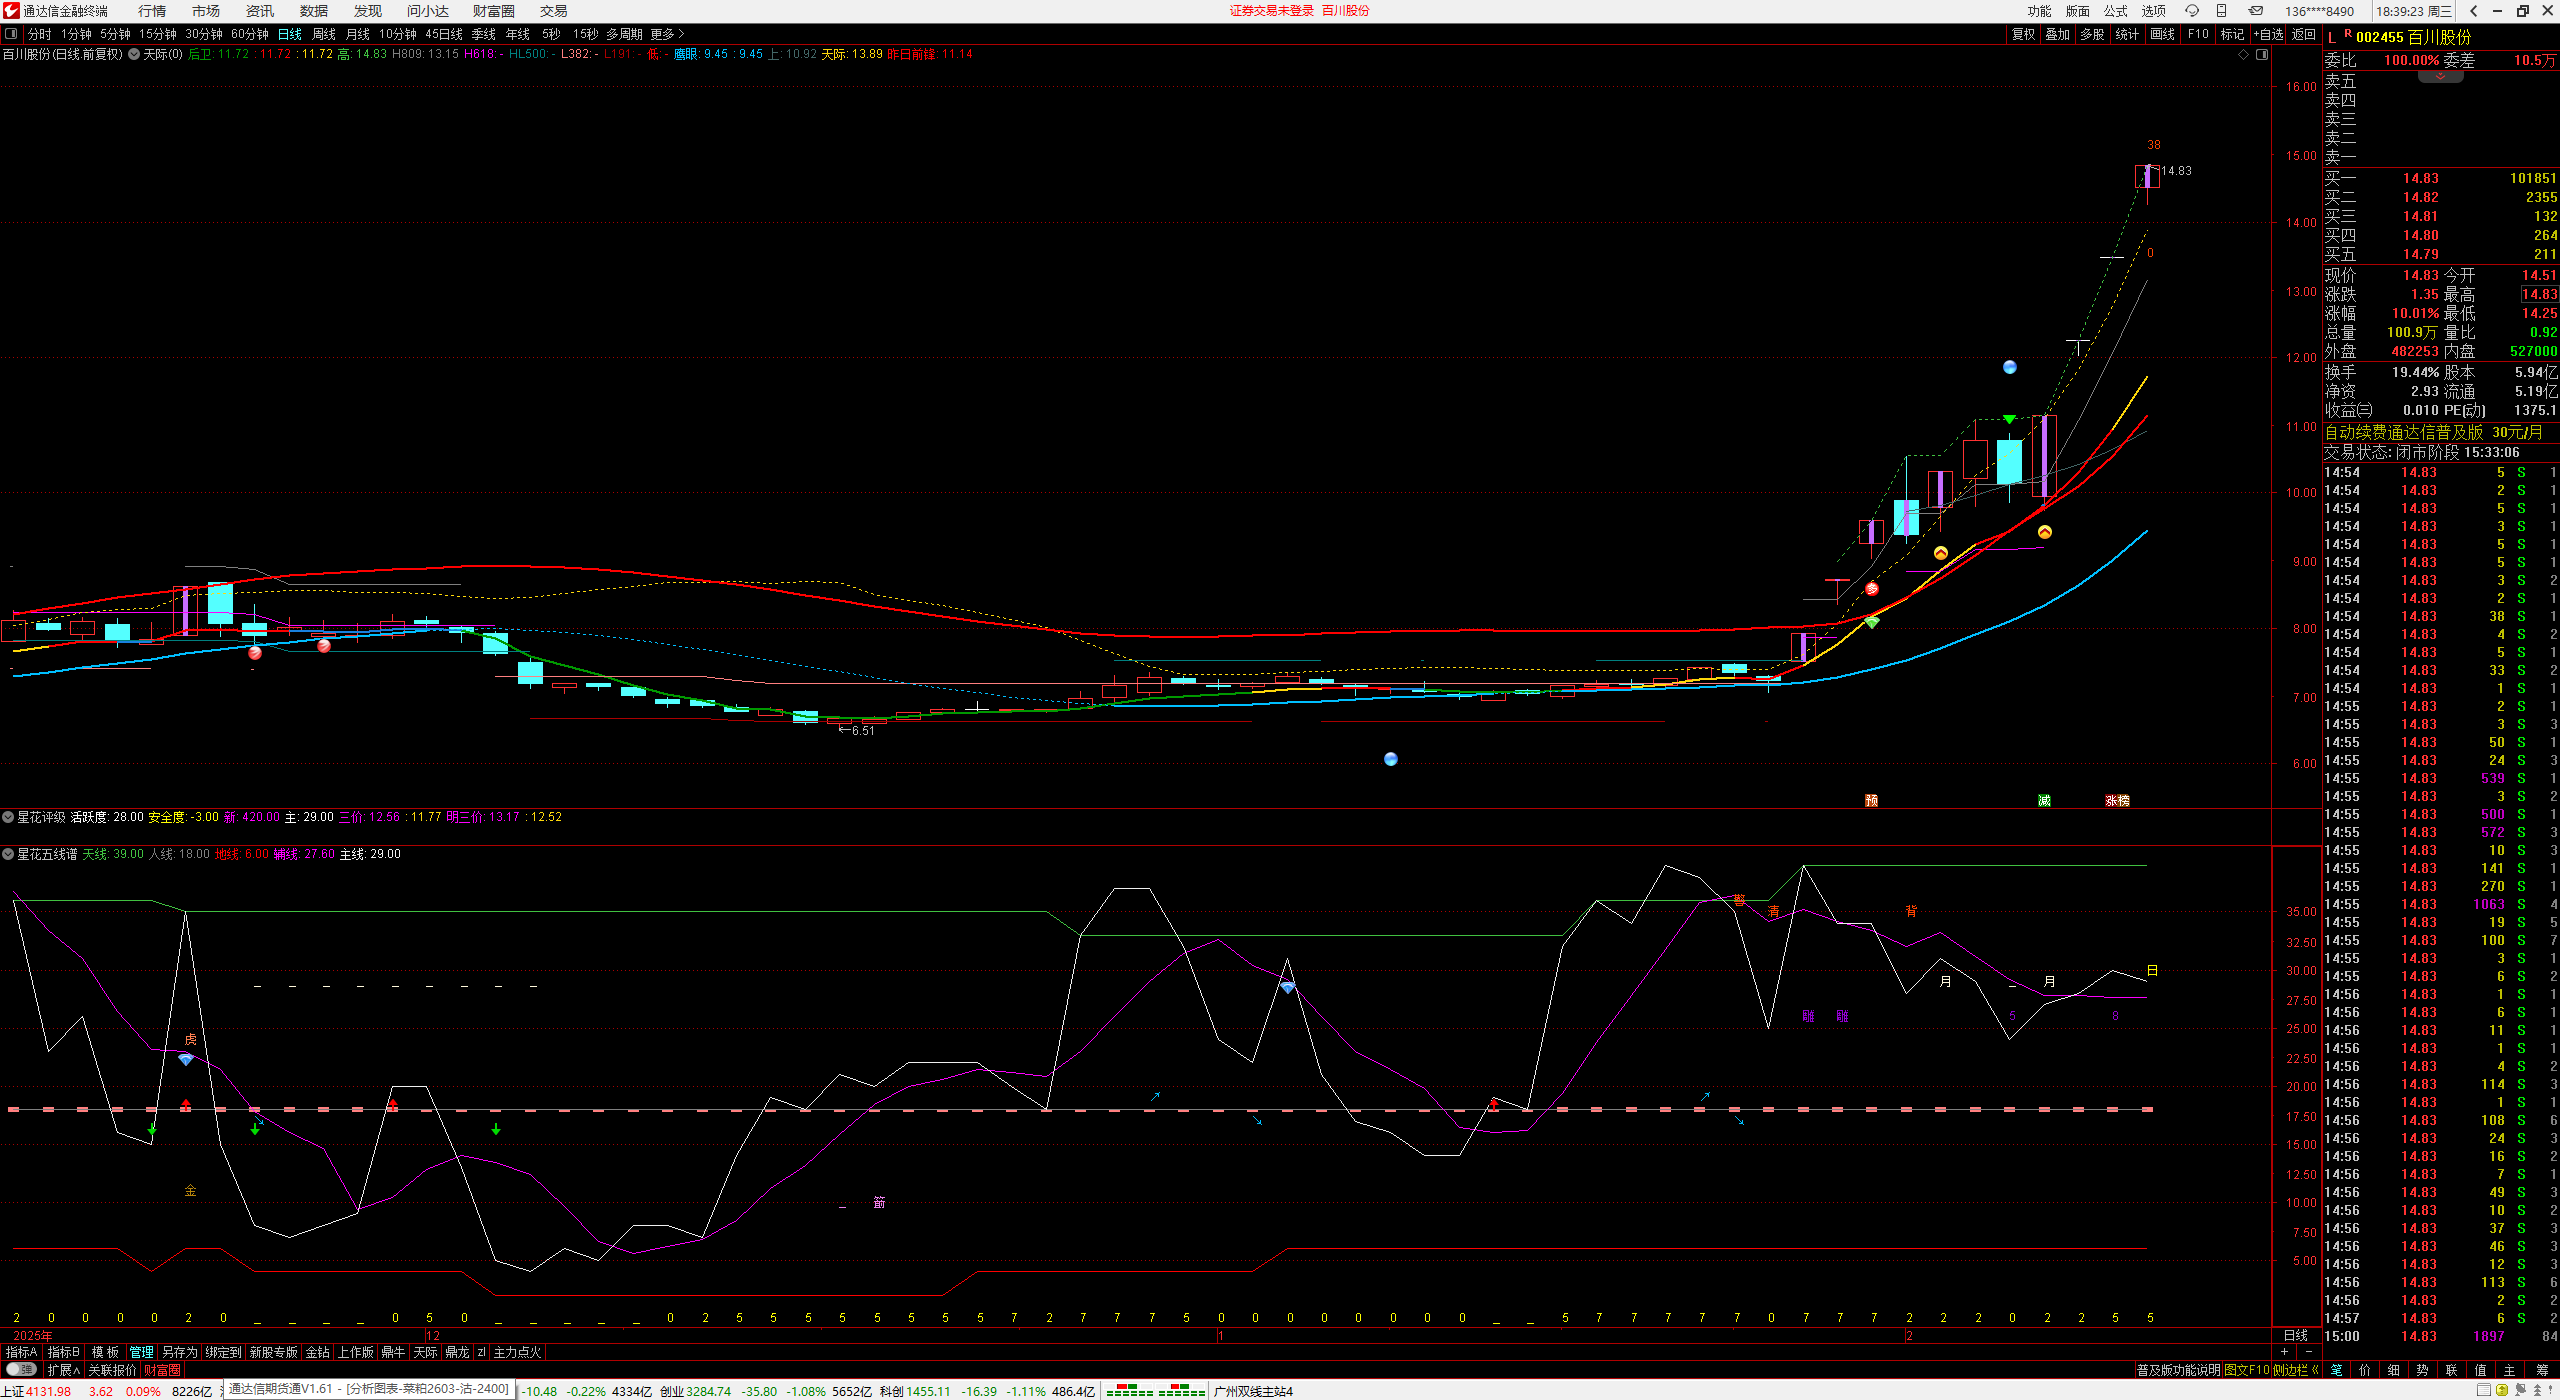This screenshot has height=1400, width=2560.
Task: Open the 星花五线谱 indicator dropdown arrow
Action: (x=8, y=854)
